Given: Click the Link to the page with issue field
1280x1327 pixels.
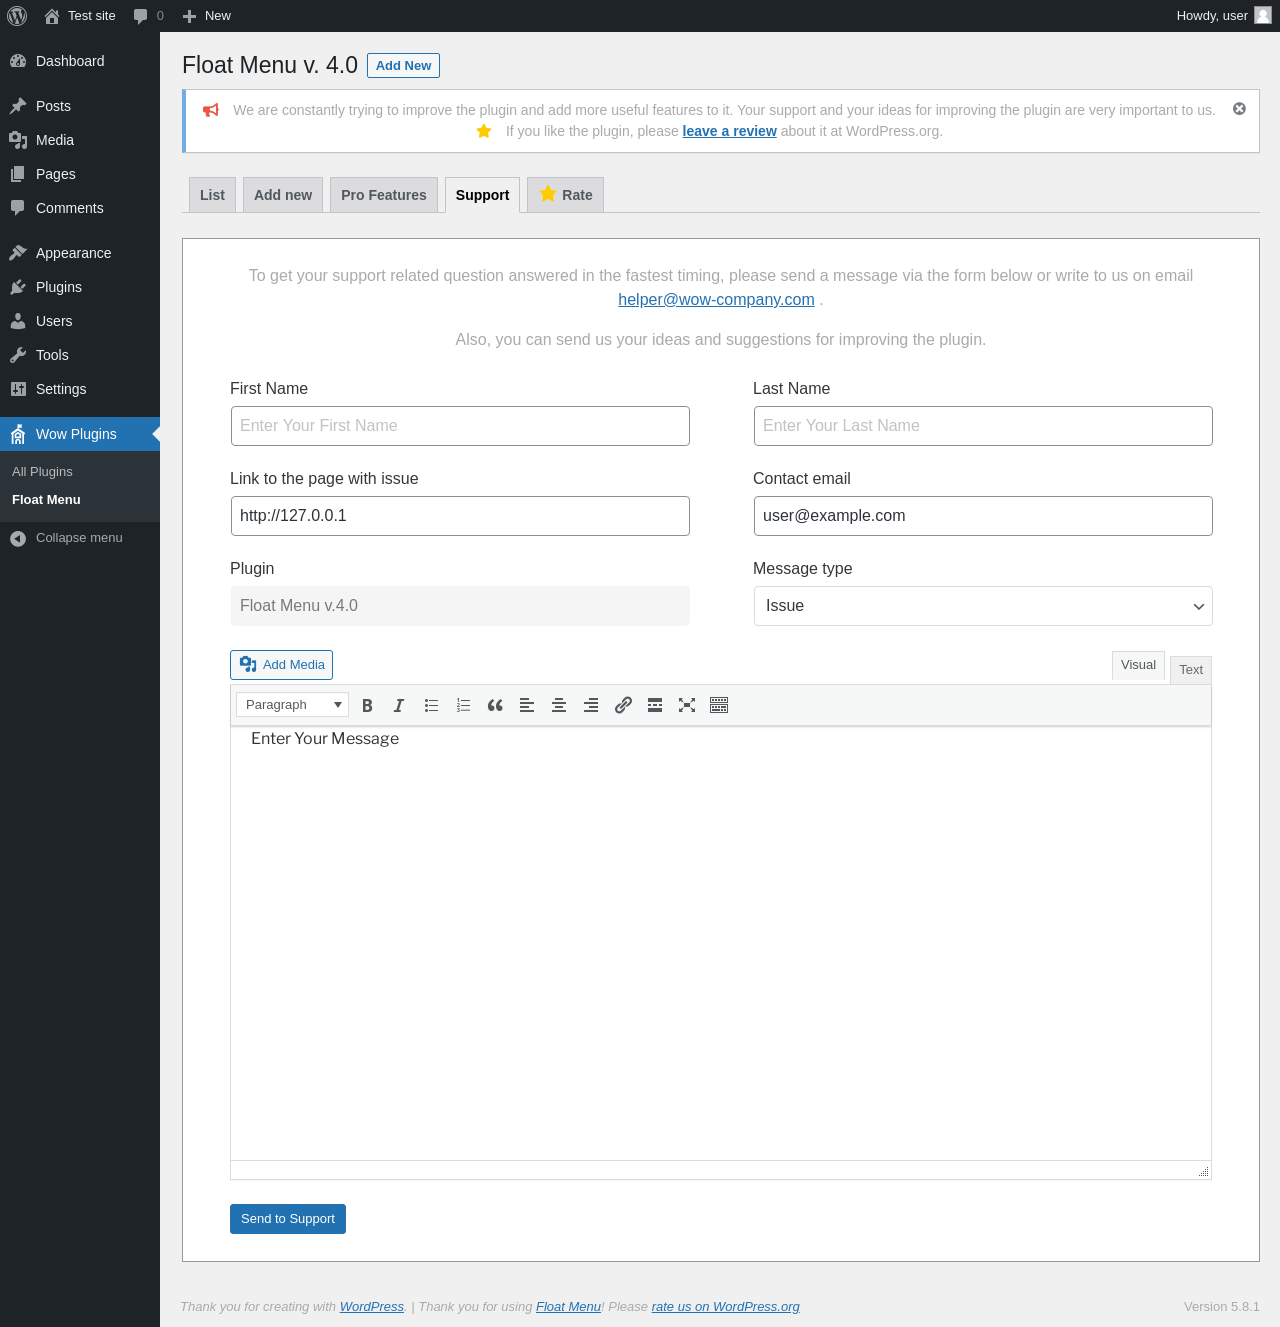Looking at the screenshot, I should point(460,516).
